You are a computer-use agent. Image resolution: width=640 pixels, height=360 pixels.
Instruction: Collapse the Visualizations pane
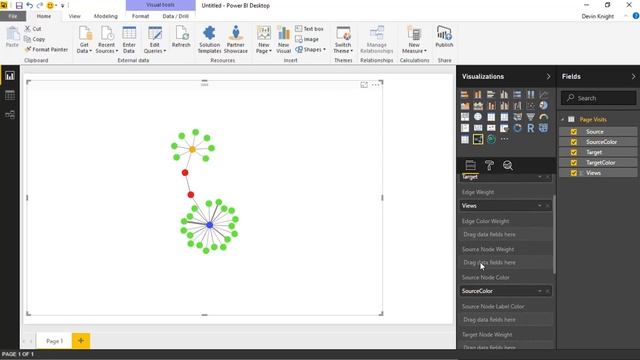(x=548, y=77)
